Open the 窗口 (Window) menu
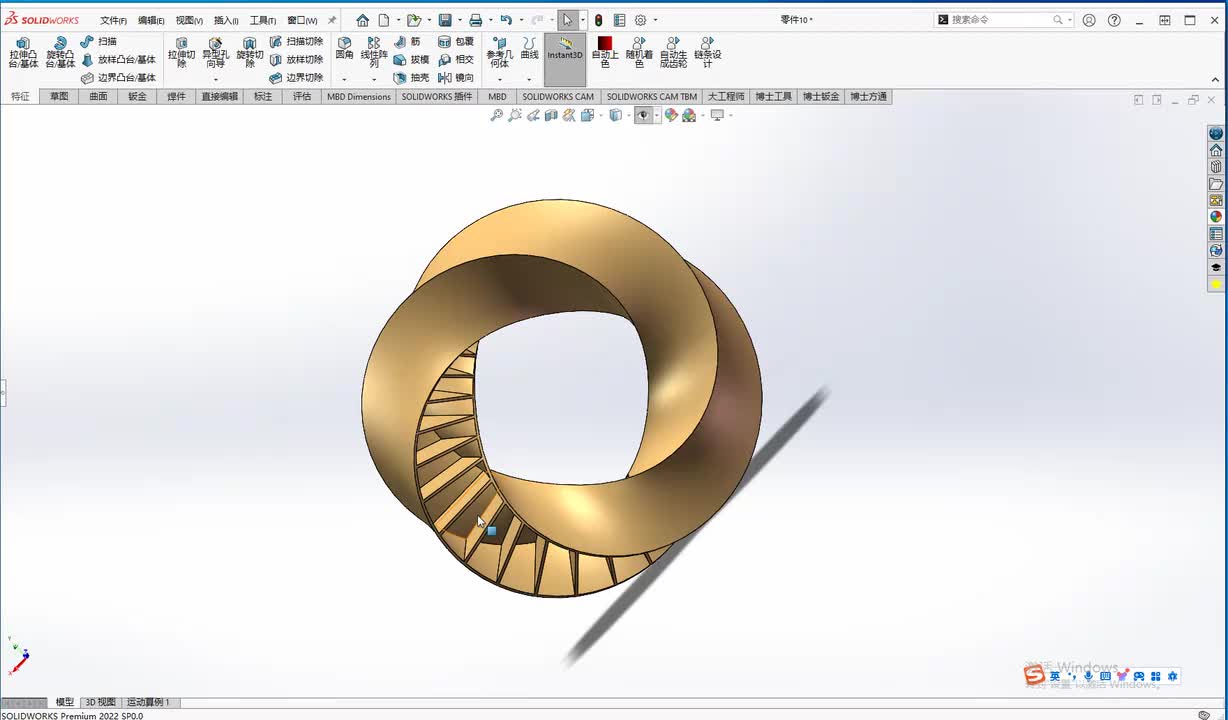The height and width of the screenshot is (720, 1228). (302, 20)
